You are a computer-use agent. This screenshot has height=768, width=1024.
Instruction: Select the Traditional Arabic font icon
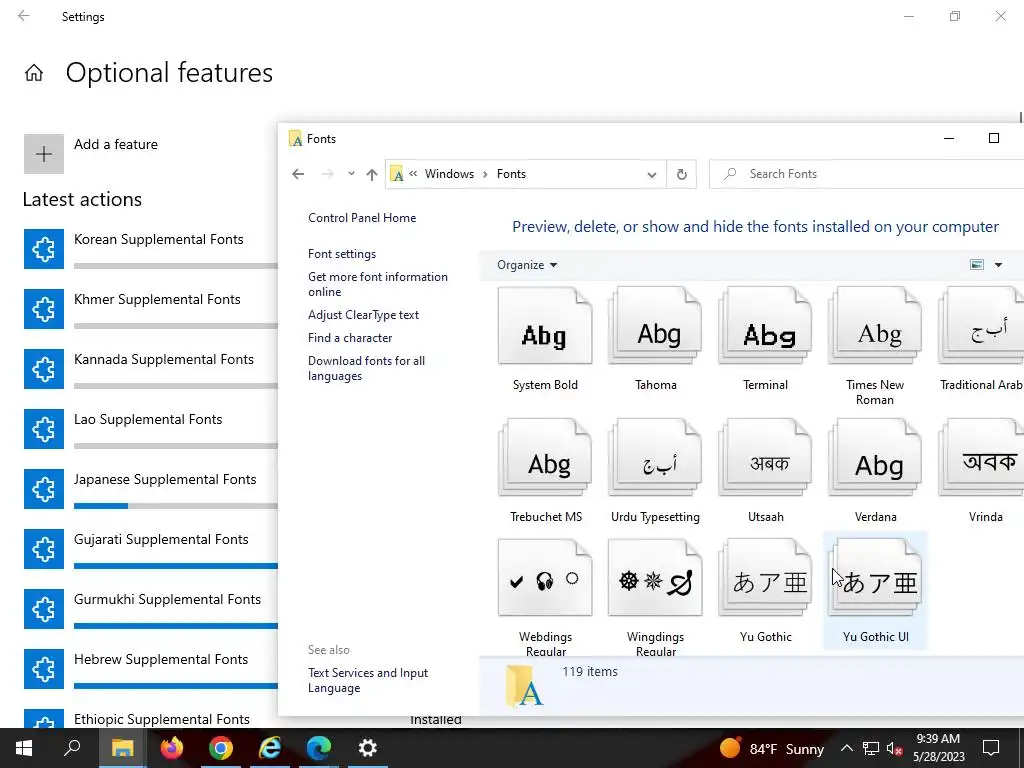[982, 327]
